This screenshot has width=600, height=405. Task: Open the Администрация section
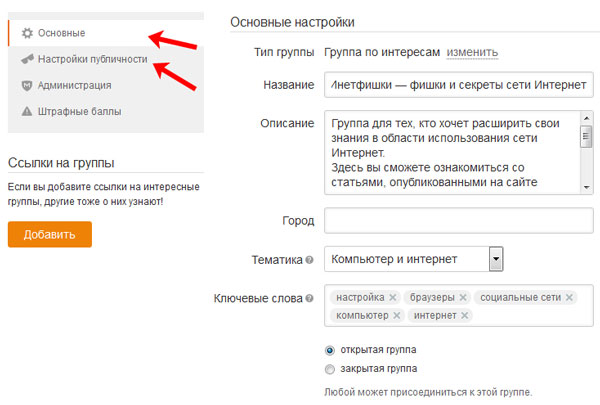[106, 85]
